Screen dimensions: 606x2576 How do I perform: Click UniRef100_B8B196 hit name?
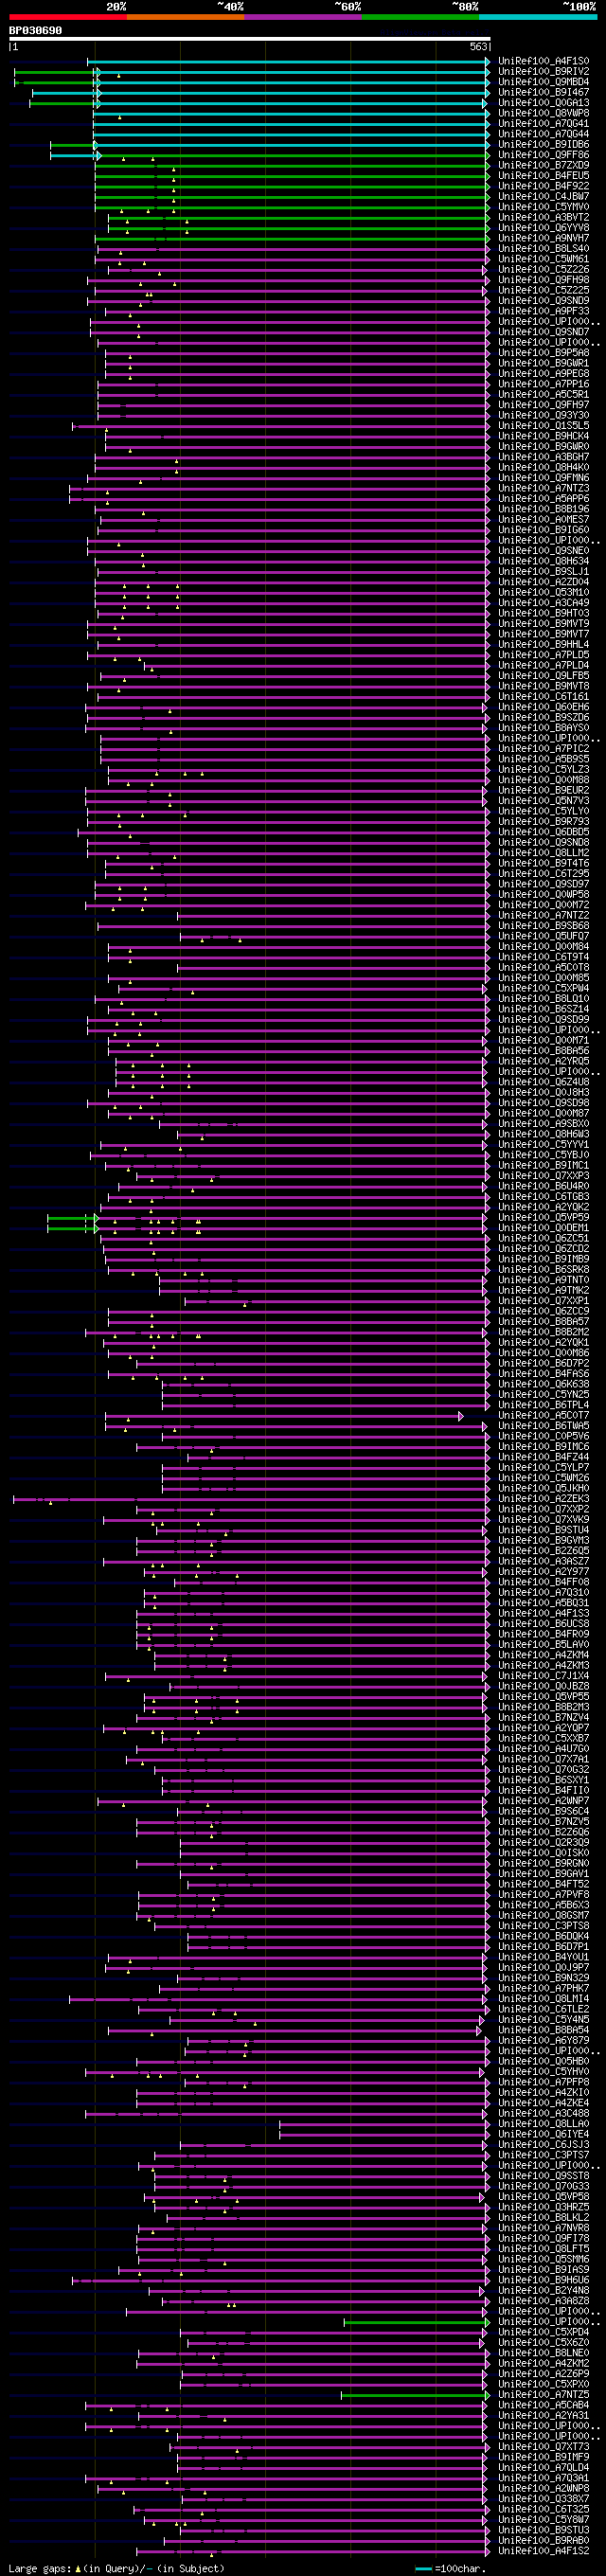click(x=544, y=509)
